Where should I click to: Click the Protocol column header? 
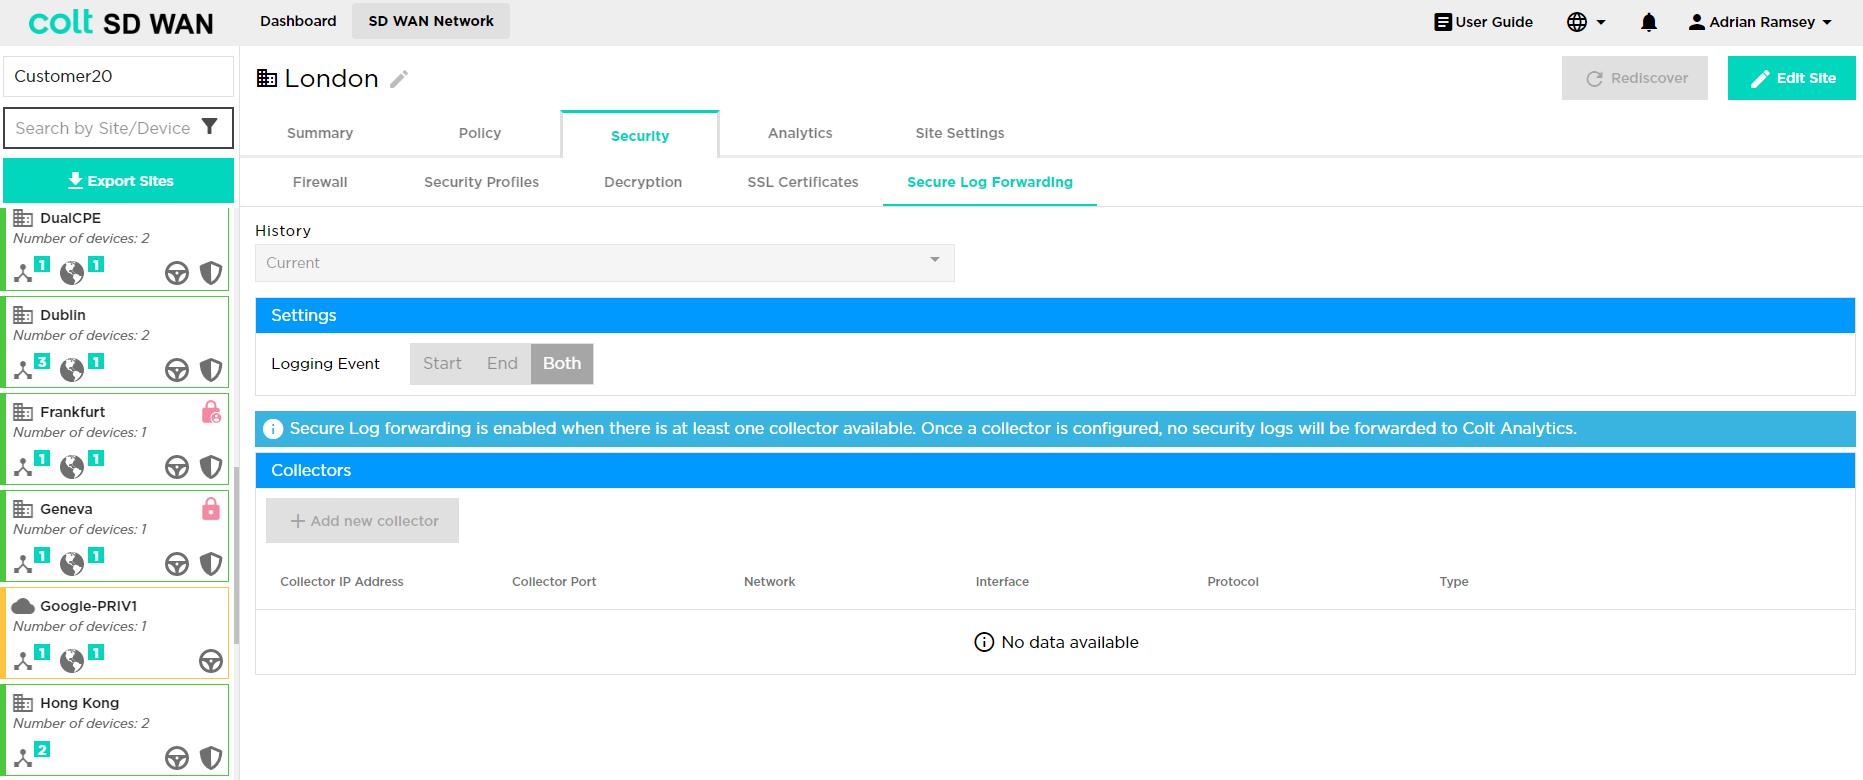click(1233, 582)
